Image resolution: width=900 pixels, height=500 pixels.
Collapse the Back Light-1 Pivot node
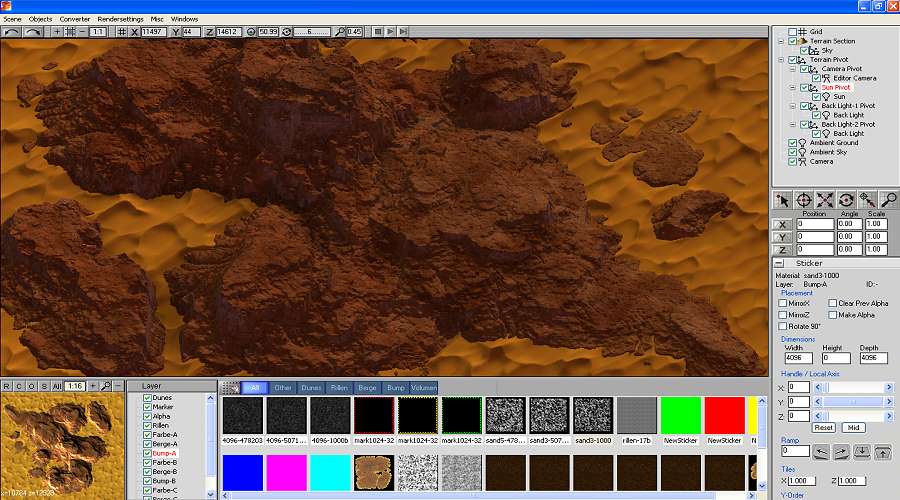(792, 105)
